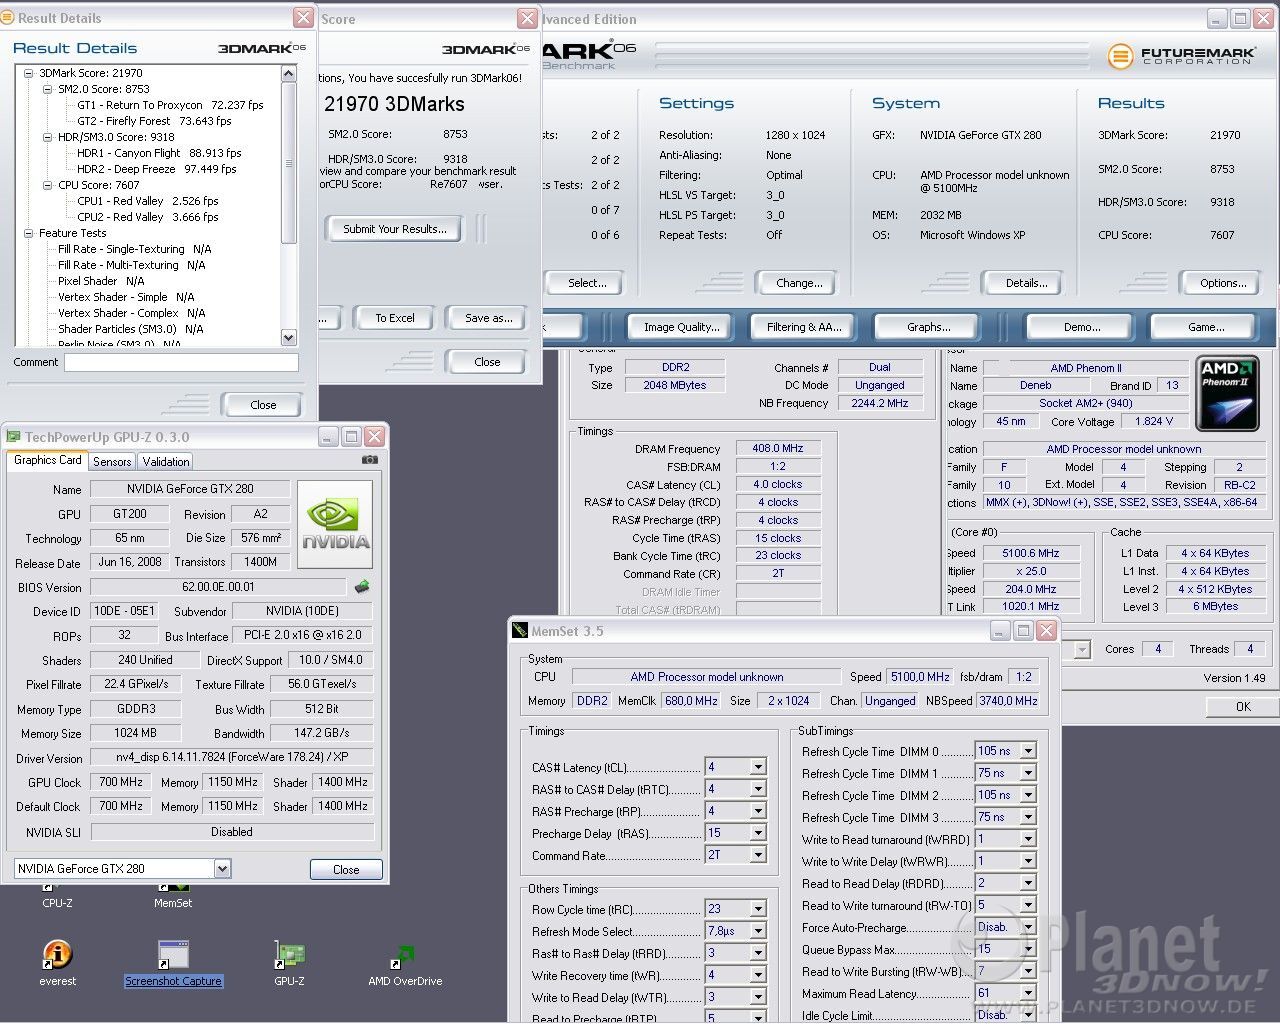This screenshot has height=1024, width=1280.
Task: Collapse the Feature Tests tree node
Action: pos(29,233)
